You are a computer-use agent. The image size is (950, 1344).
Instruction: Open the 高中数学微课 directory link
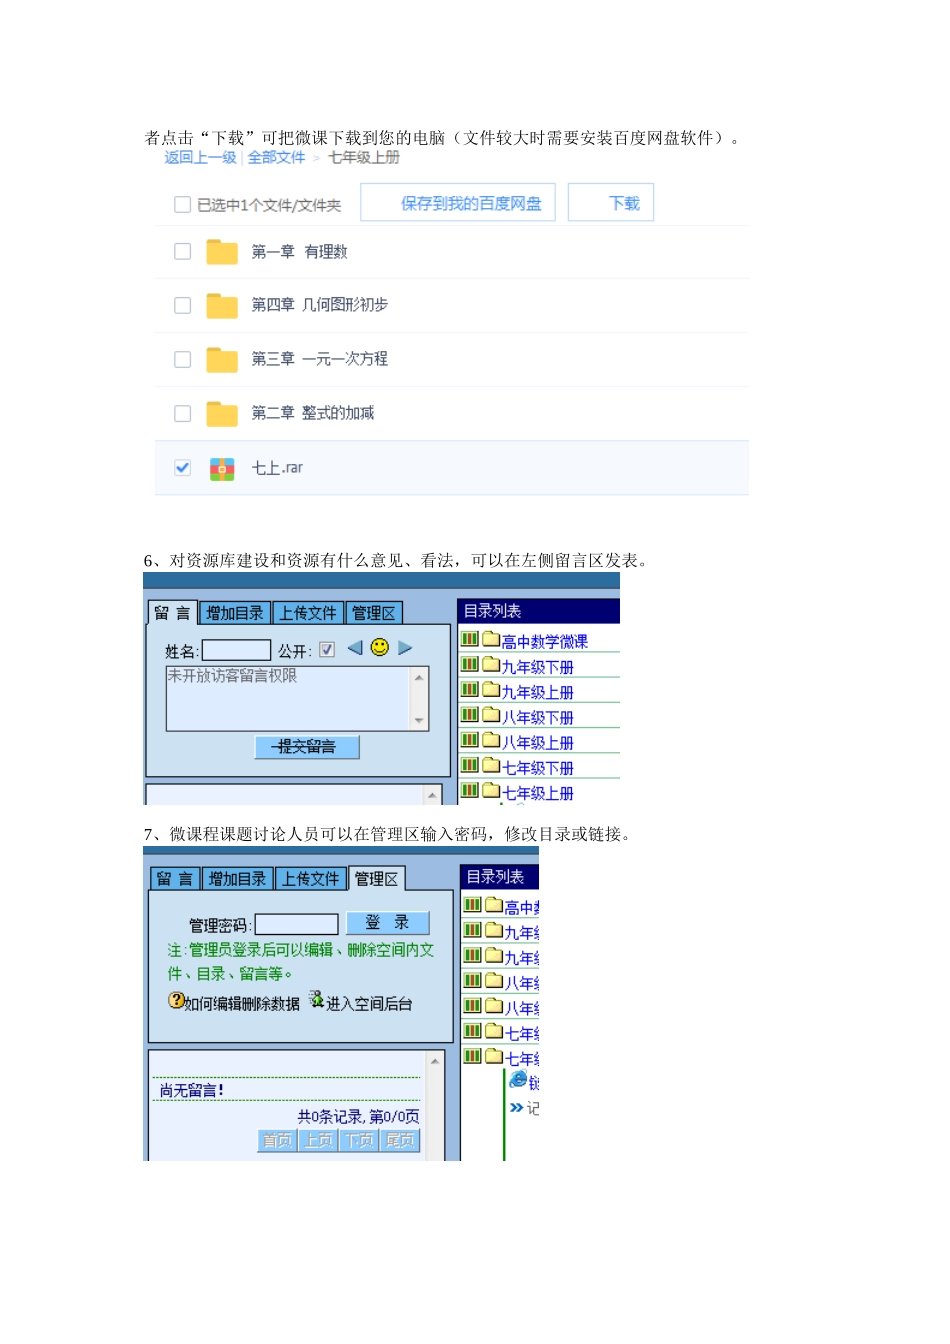(x=544, y=642)
